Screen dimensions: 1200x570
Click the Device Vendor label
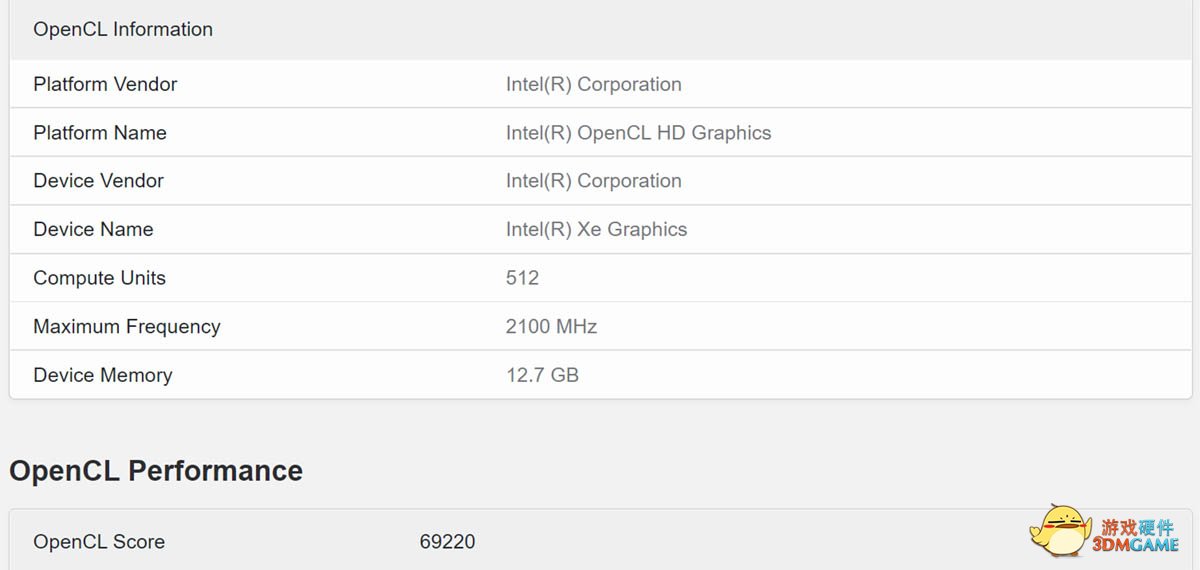98,180
